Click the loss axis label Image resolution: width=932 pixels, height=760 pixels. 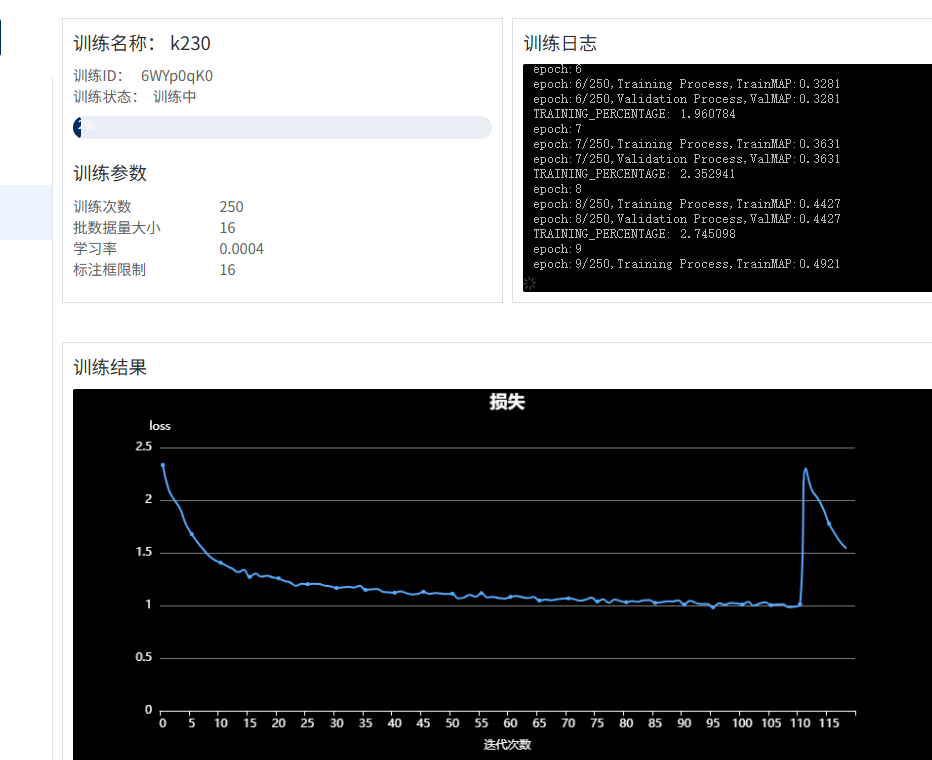click(160, 426)
